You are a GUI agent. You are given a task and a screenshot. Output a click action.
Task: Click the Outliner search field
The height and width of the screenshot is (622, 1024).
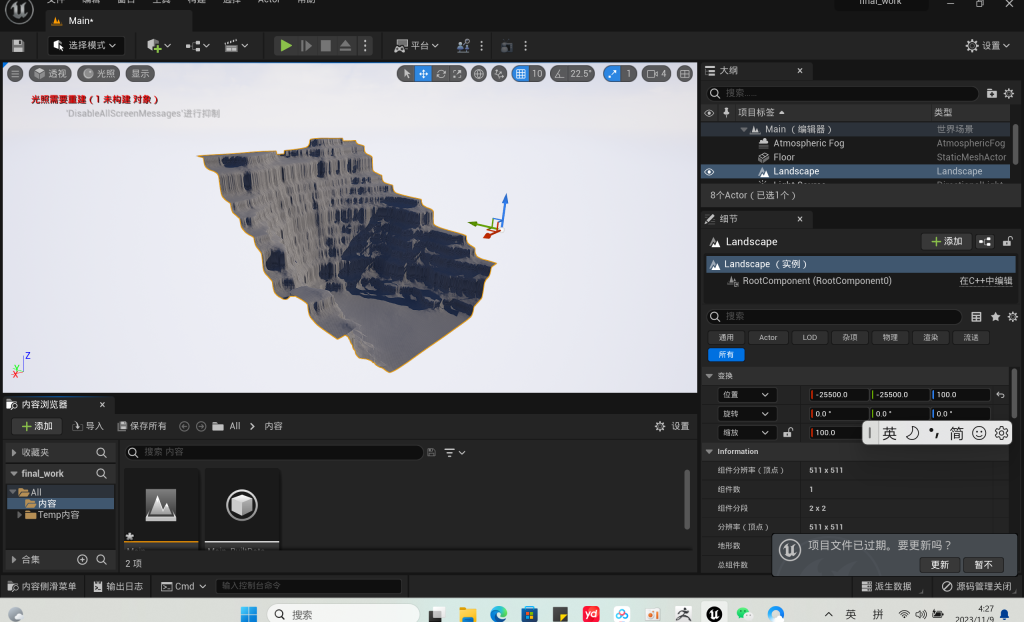click(x=842, y=93)
